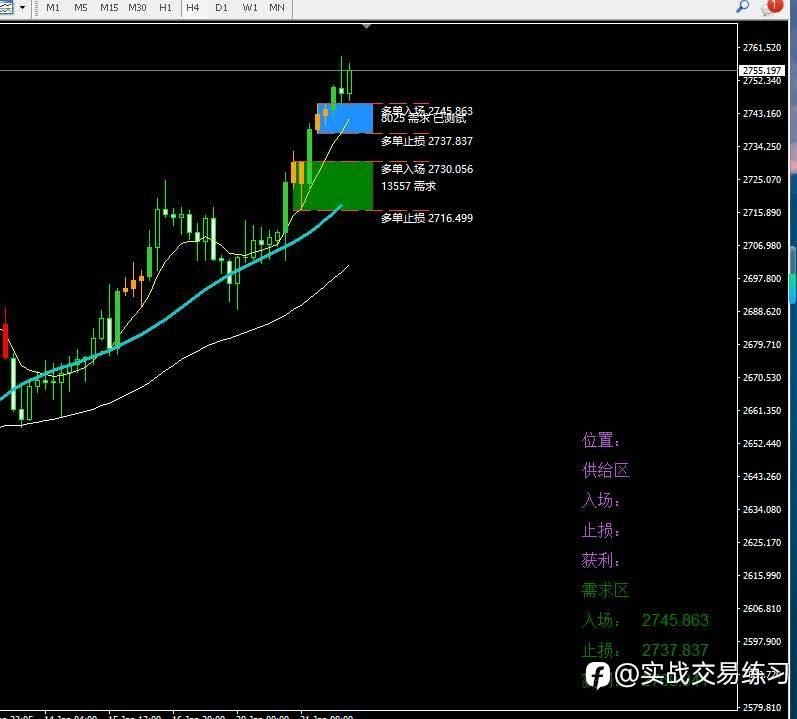
Task: Click price scale value 2697.800
Action: click(762, 278)
